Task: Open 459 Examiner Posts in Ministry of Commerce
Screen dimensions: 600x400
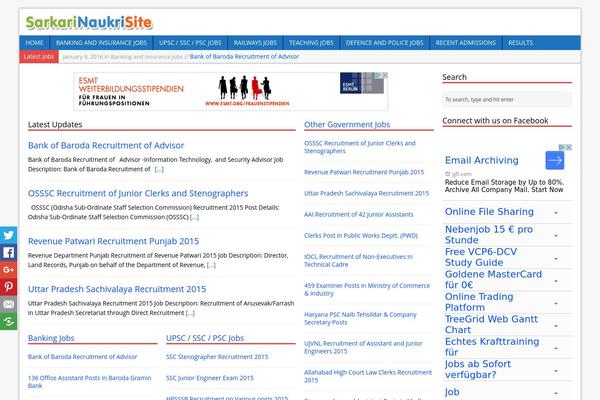Action: tap(367, 289)
